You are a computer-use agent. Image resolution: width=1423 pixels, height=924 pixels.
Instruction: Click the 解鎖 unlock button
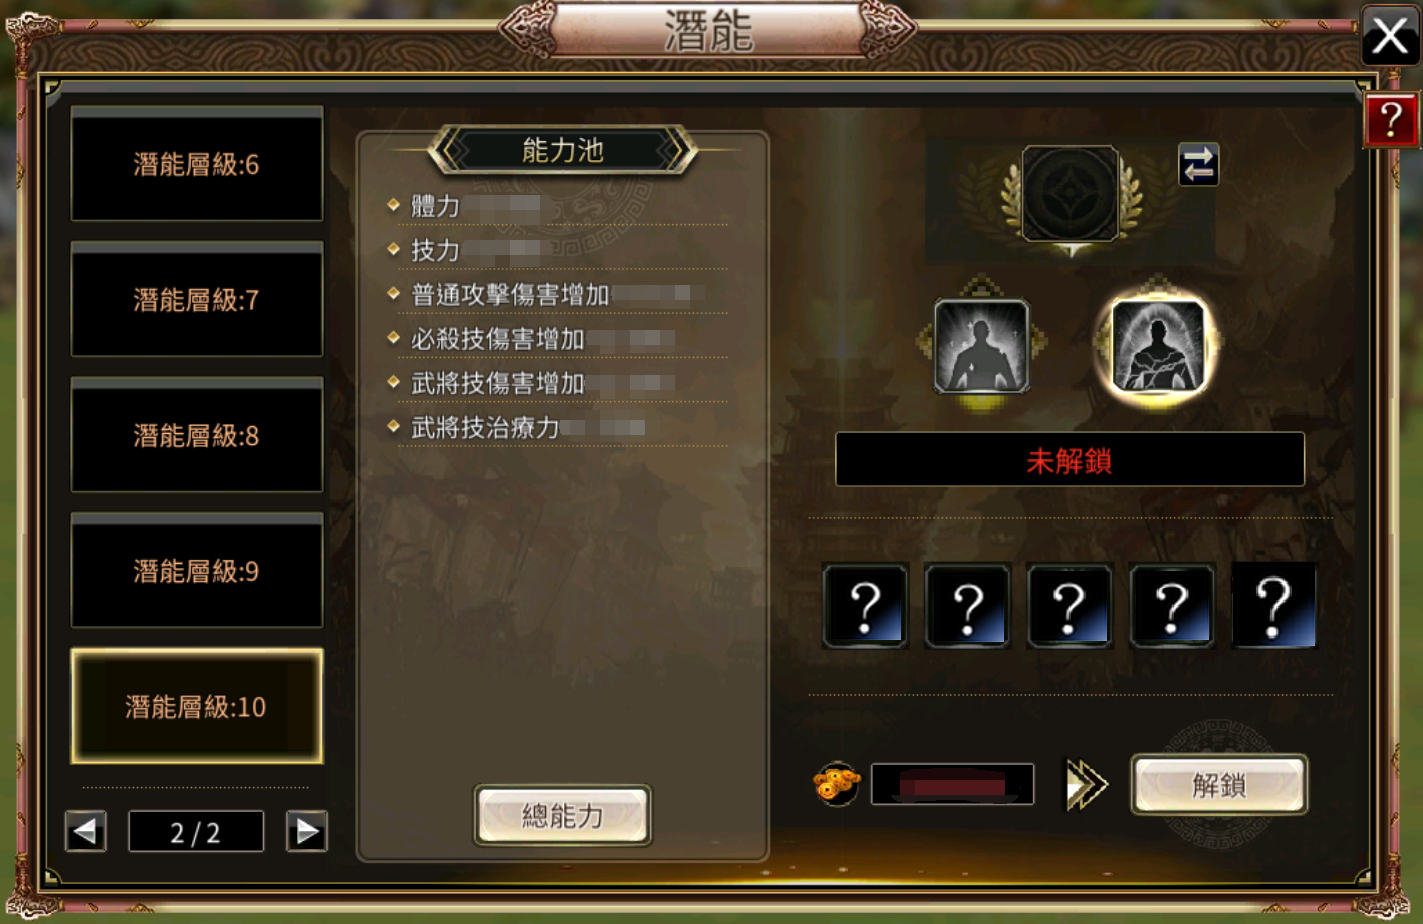1219,785
